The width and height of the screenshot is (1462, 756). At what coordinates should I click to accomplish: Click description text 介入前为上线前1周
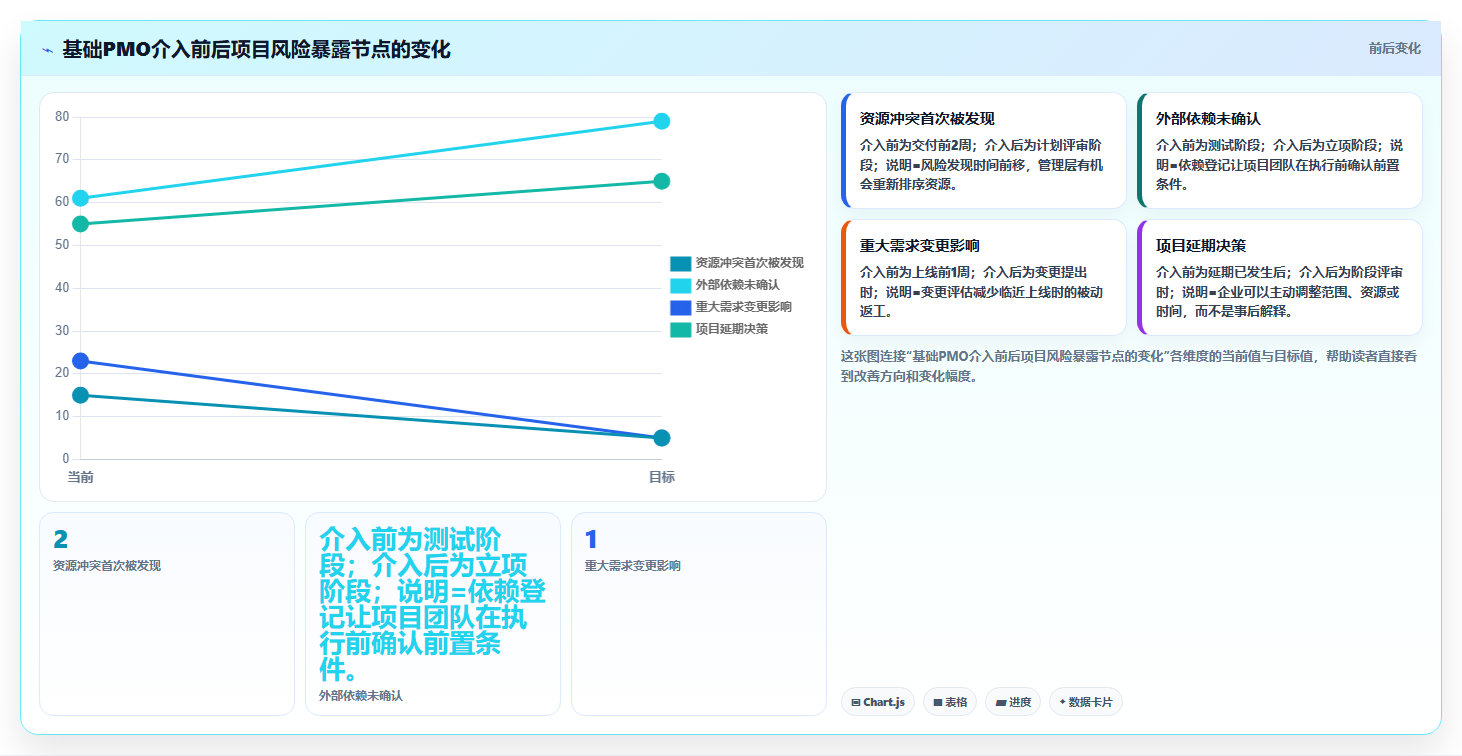(918, 272)
